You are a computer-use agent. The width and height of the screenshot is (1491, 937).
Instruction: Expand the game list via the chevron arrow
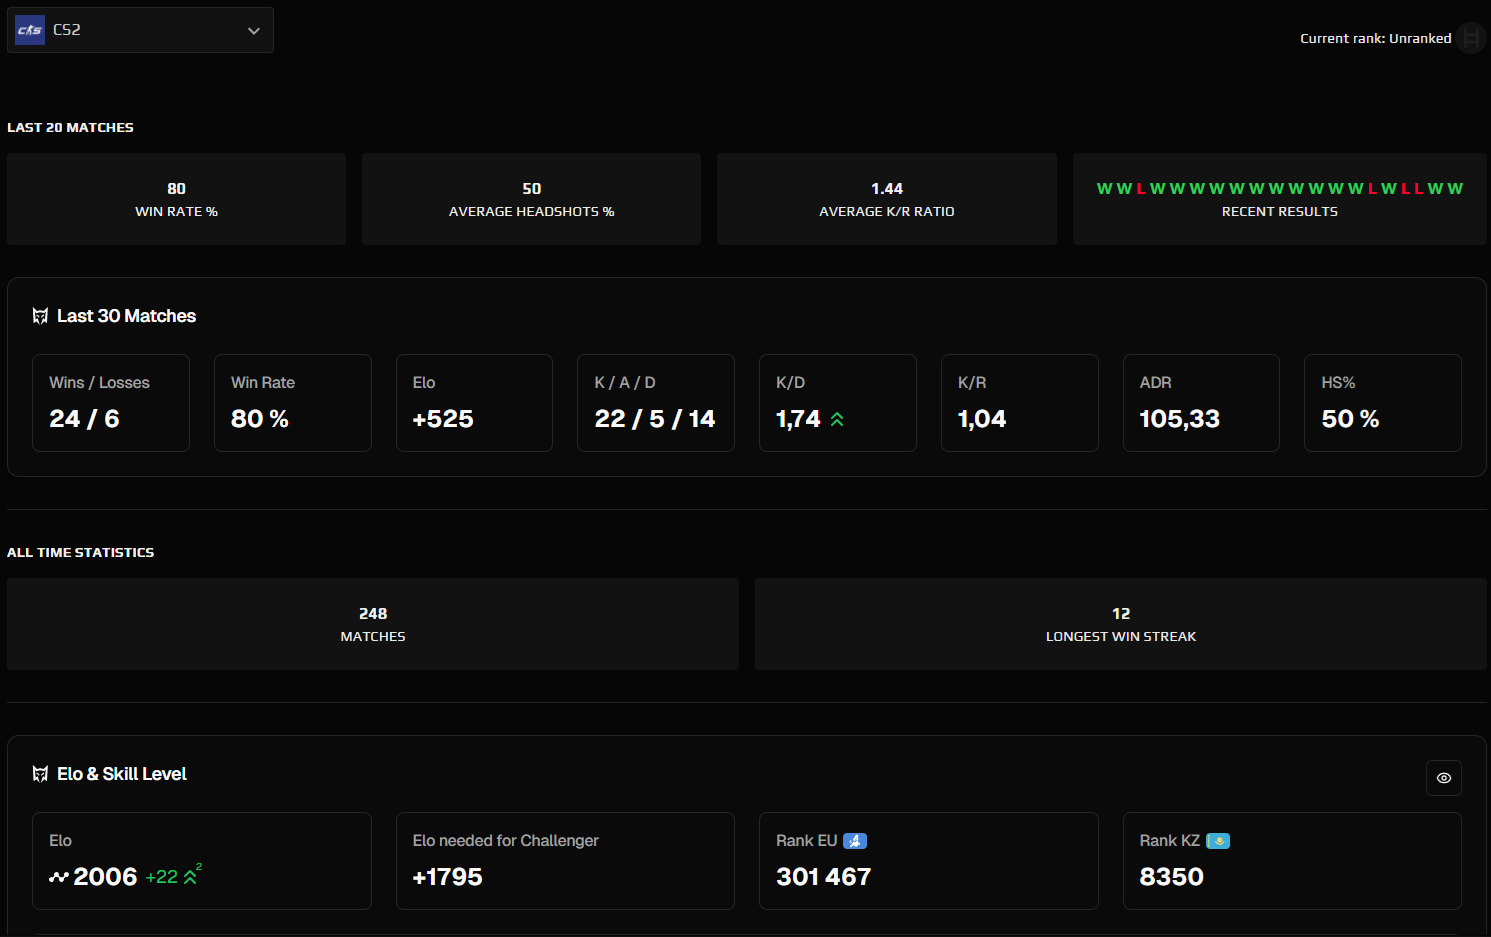click(253, 30)
